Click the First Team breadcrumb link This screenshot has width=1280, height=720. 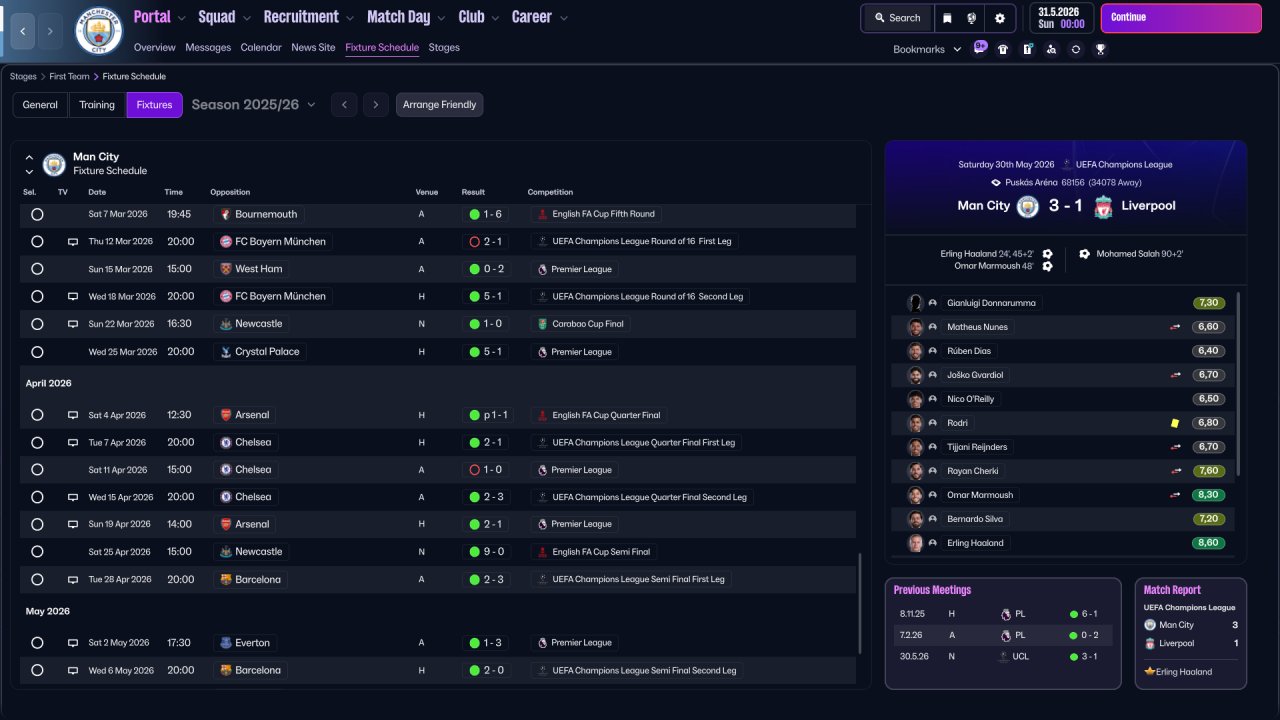[69, 76]
